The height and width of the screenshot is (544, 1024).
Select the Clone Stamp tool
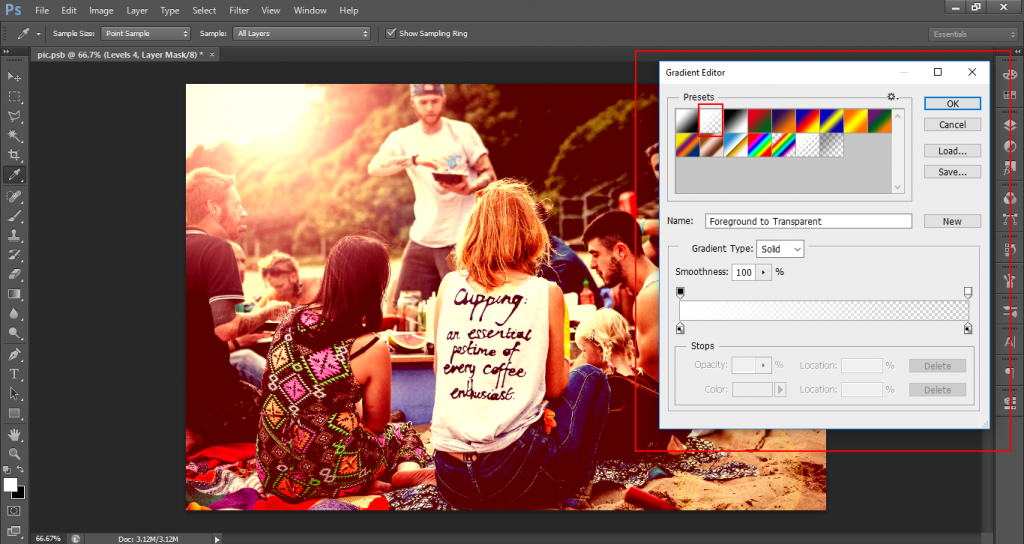click(14, 235)
